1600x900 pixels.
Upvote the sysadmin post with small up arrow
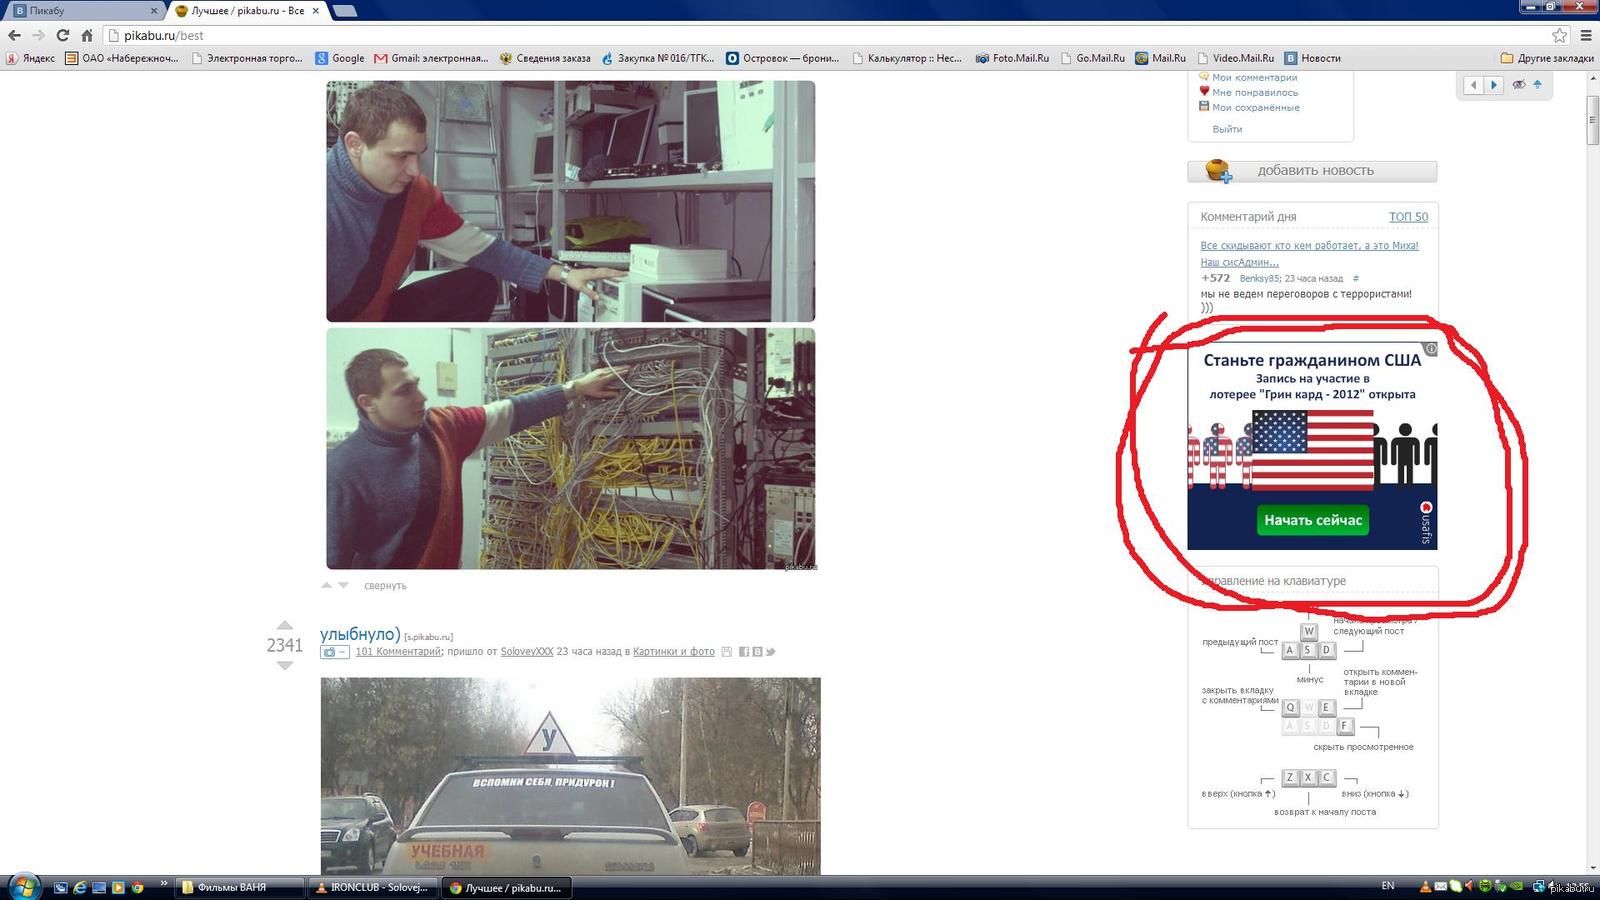click(326, 585)
